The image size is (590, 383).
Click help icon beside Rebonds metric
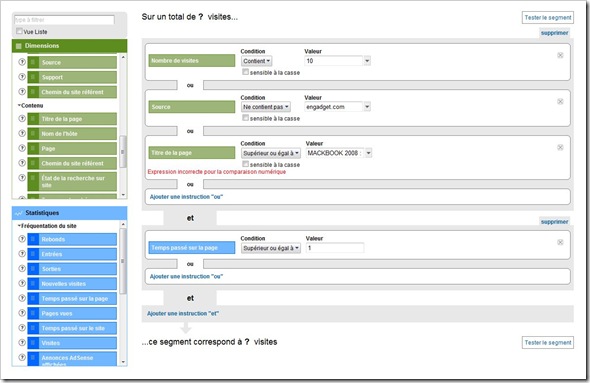pyautogui.click(x=22, y=239)
